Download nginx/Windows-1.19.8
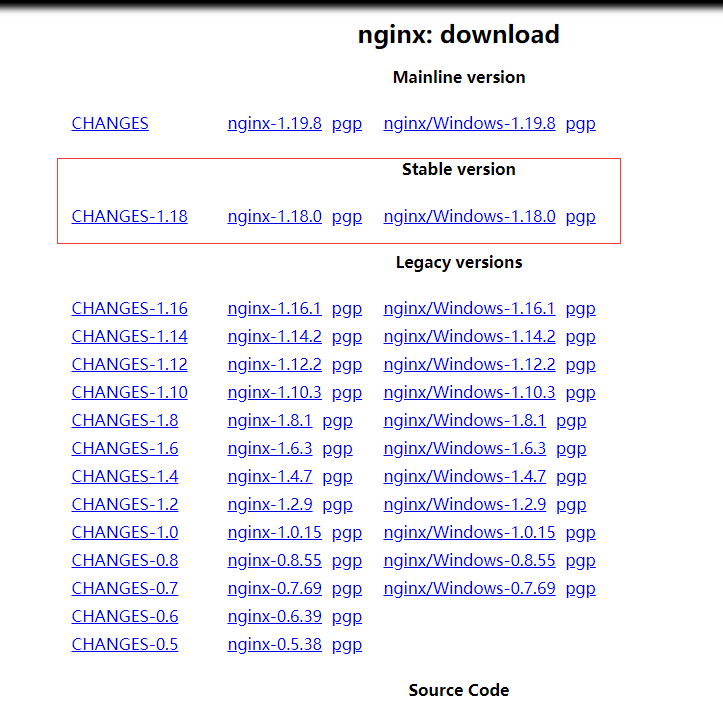723x713 pixels. [469, 123]
